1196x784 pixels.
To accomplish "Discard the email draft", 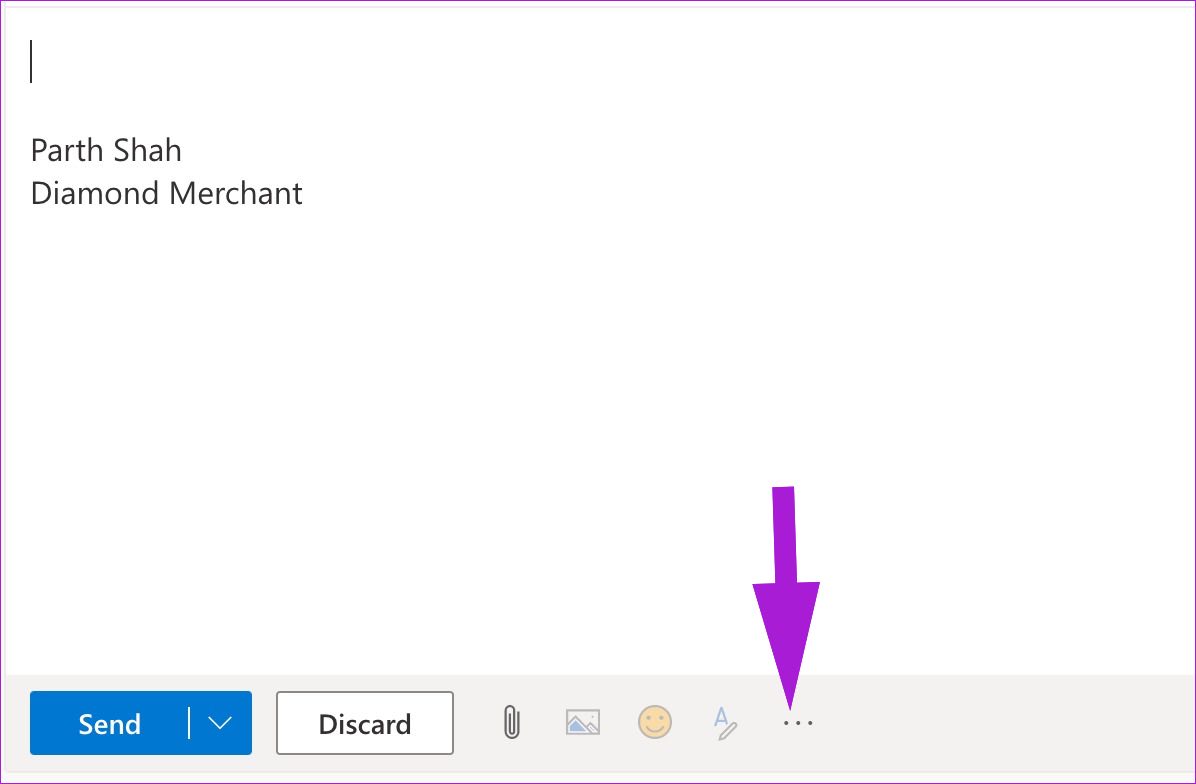I will pyautogui.click(x=365, y=723).
